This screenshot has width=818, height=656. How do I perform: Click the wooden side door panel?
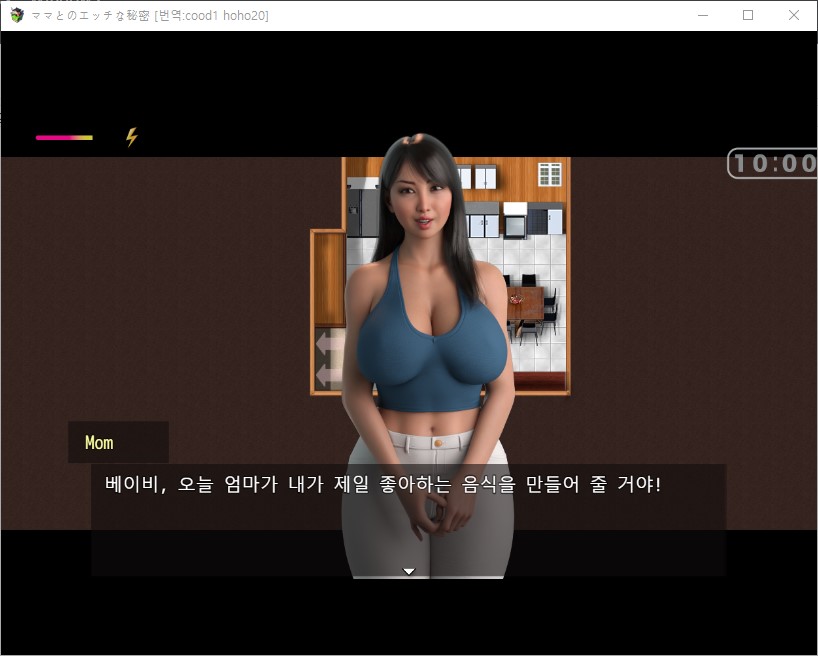(x=329, y=278)
